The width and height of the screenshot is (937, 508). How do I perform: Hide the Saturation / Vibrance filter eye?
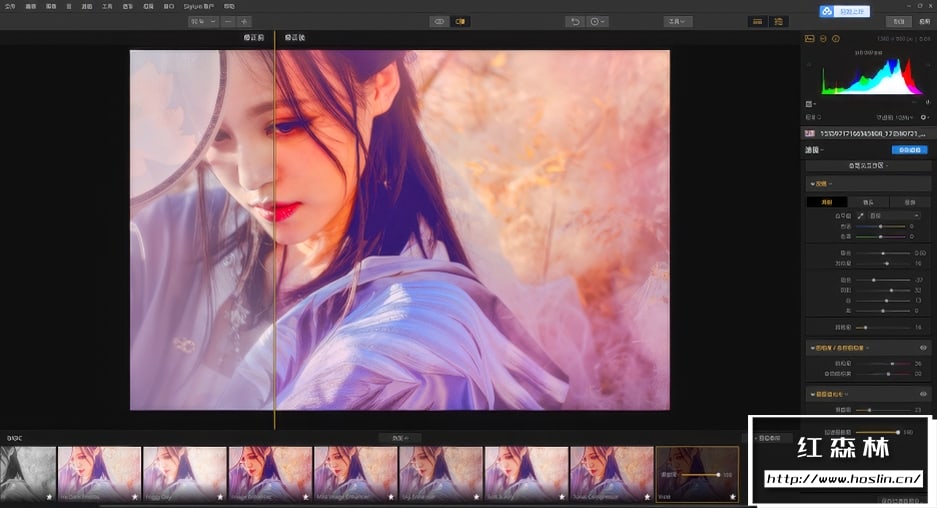923,347
